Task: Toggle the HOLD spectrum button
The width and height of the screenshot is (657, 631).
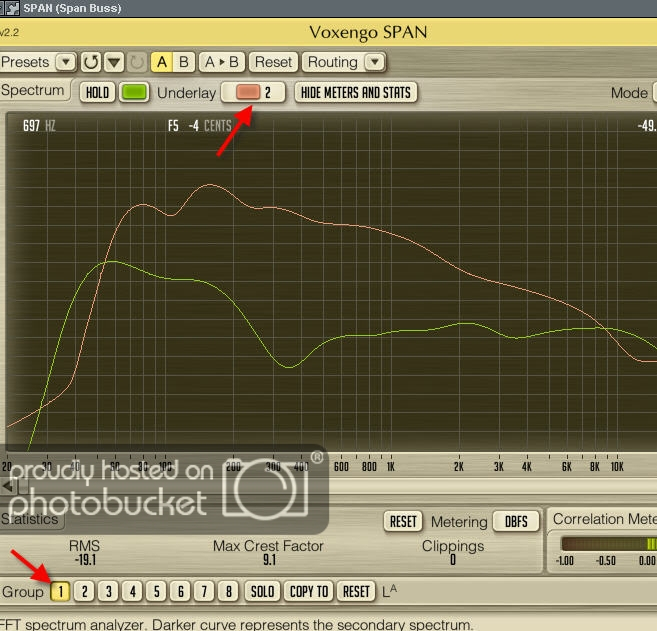Action: coord(97,92)
